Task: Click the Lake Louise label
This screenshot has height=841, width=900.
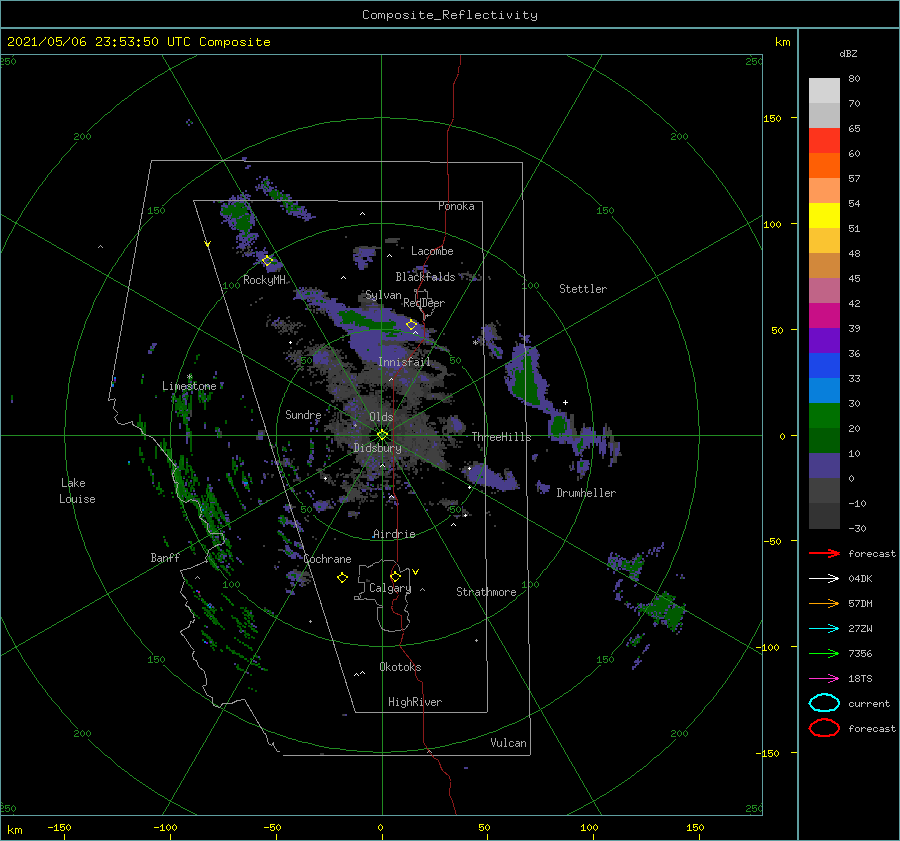Action: click(77, 491)
